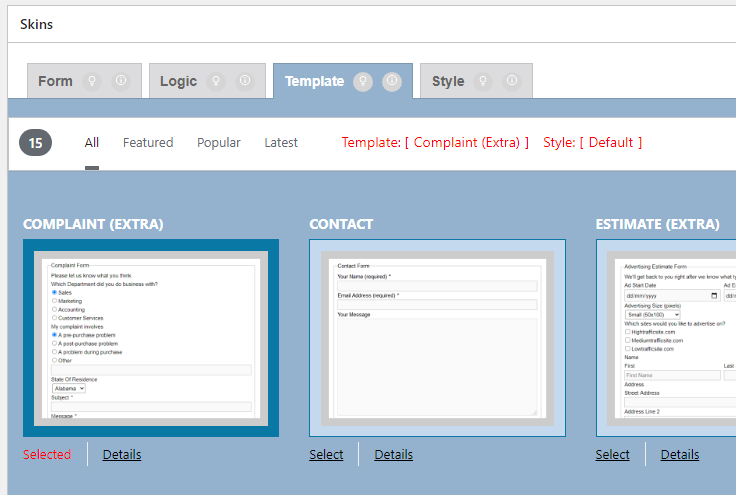
Task: Open Details for Estimate (Extra) template
Action: 679,455
